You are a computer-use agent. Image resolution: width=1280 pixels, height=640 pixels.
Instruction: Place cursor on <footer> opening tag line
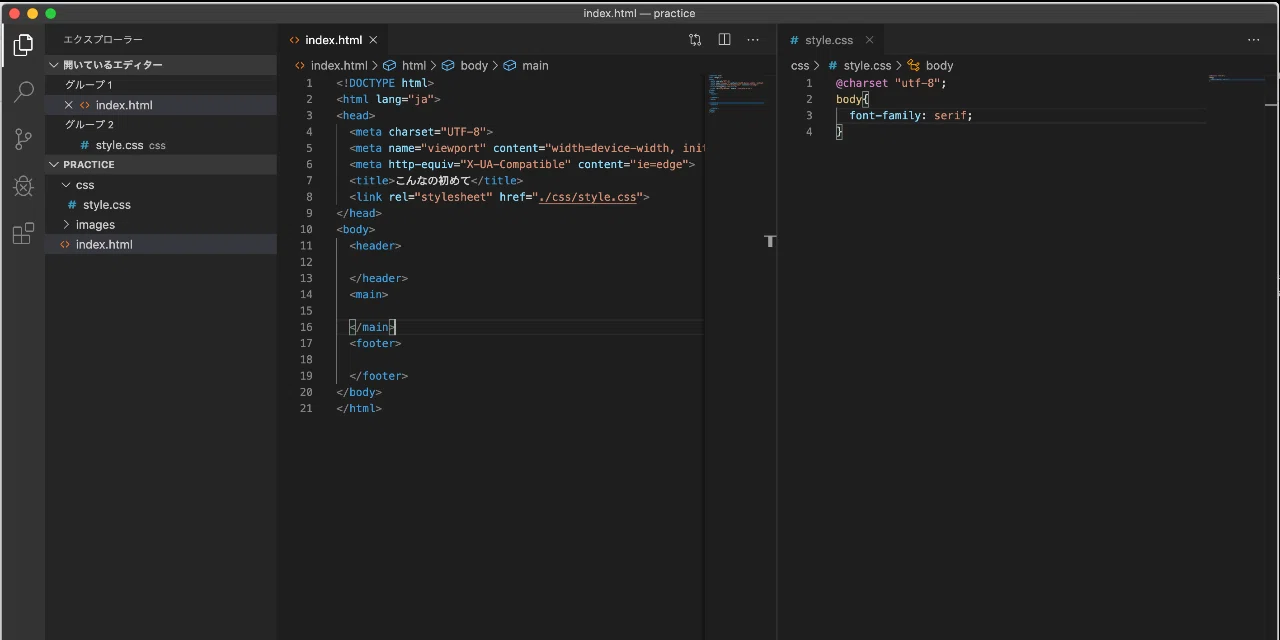[375, 343]
